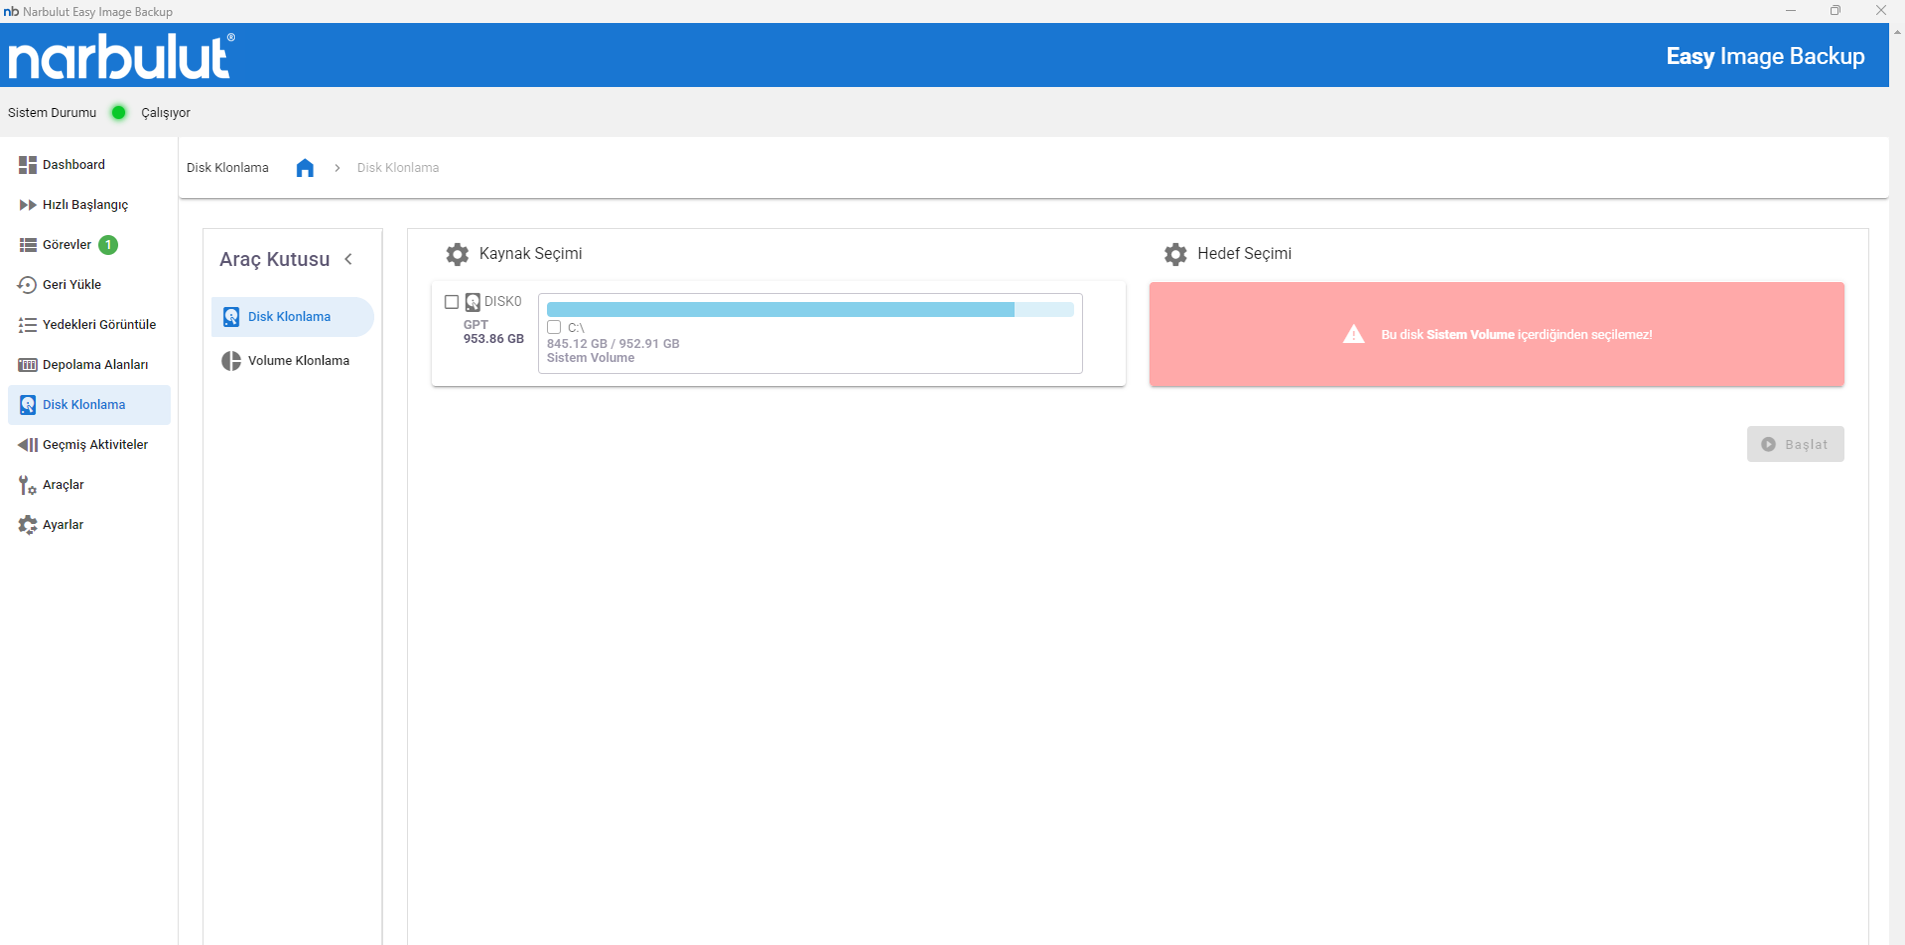Open Depolama Alanları storage icon

[27, 365]
